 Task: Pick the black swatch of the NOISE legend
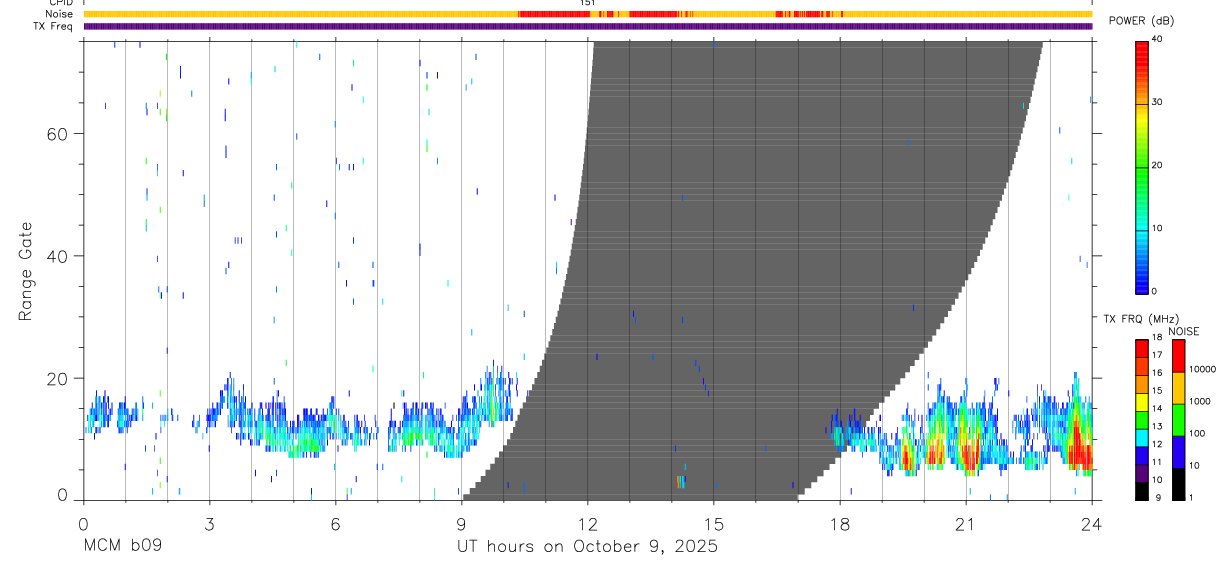click(1178, 484)
